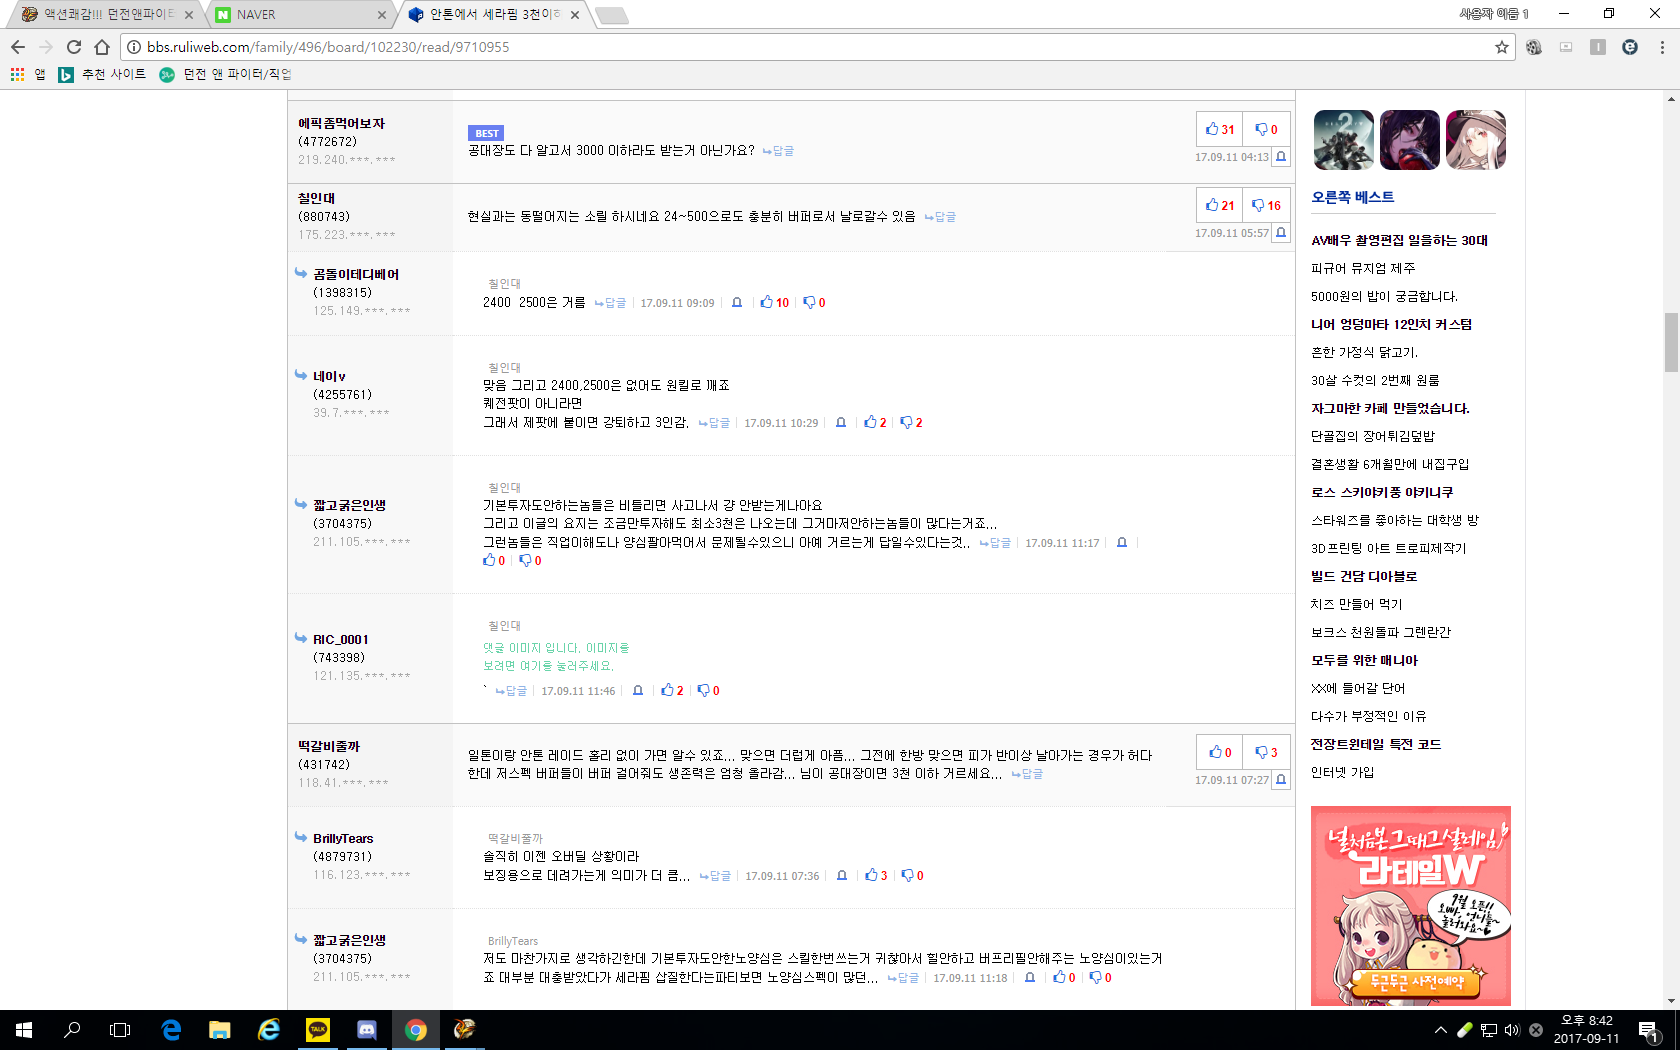Open the Chrome three-dot menu
This screenshot has height=1050, width=1680.
pyautogui.click(x=1662, y=47)
